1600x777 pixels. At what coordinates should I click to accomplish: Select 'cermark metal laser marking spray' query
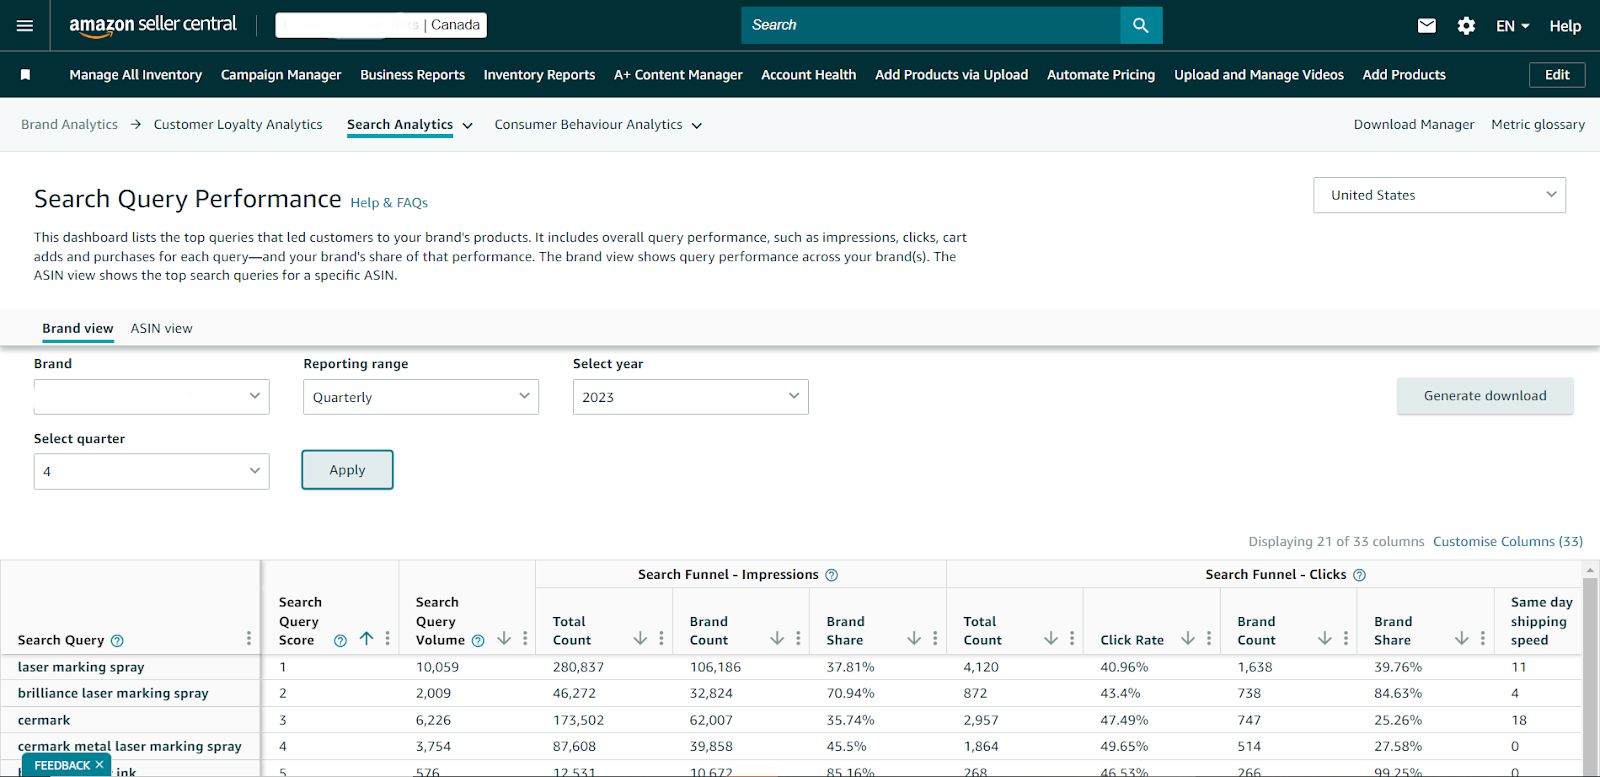pos(130,746)
